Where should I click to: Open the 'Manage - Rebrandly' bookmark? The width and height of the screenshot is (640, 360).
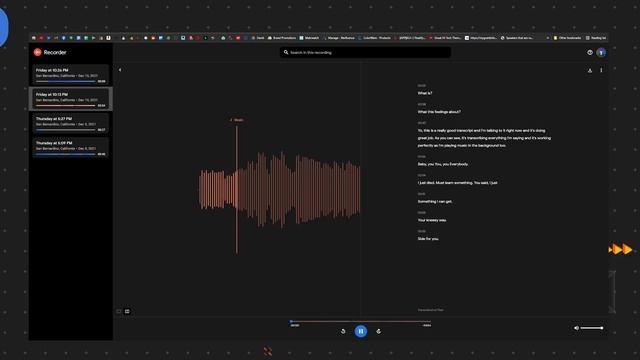[x=338, y=38]
